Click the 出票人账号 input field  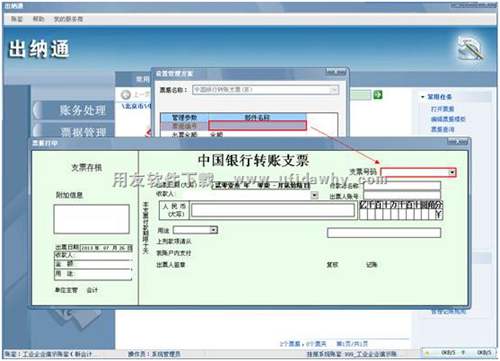click(x=402, y=196)
